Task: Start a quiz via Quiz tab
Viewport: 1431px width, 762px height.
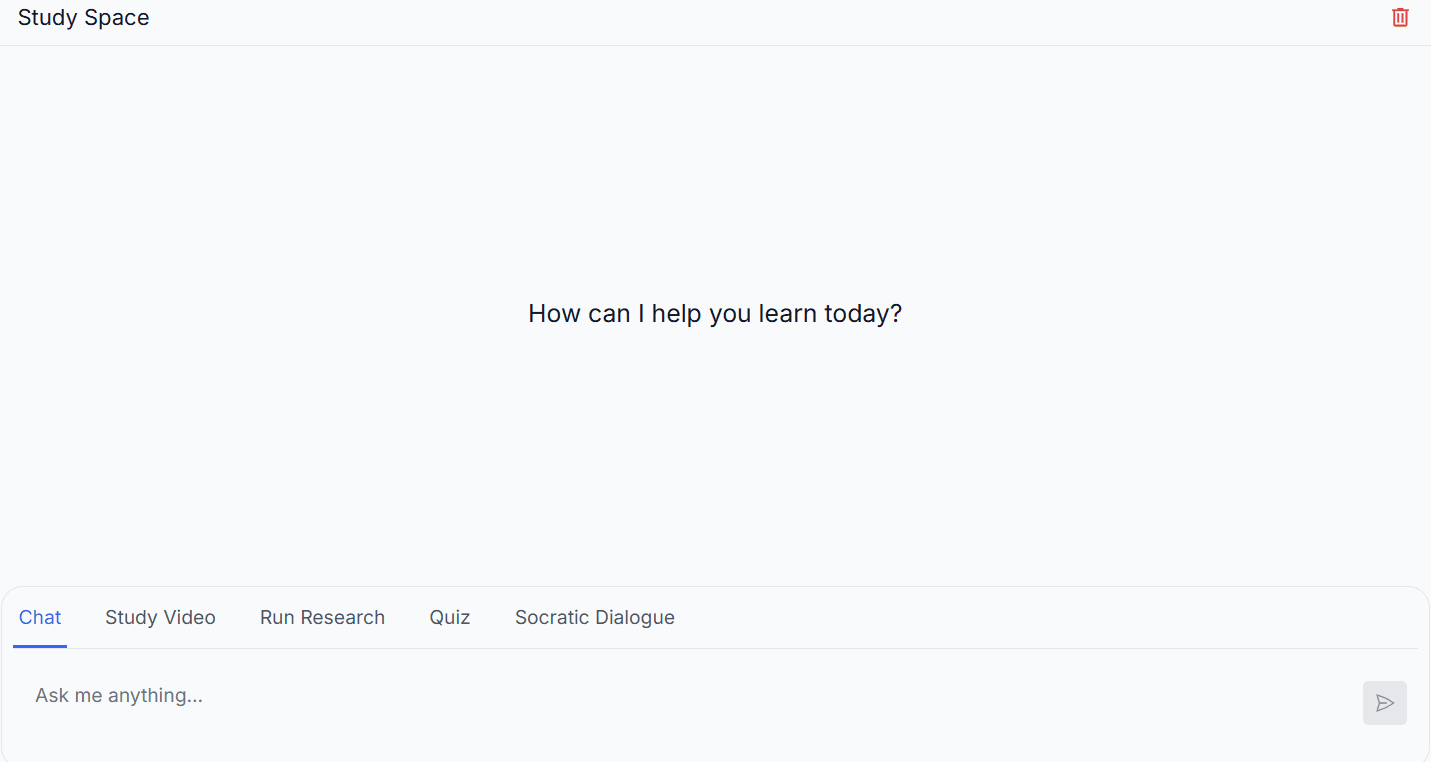Action: [x=450, y=617]
